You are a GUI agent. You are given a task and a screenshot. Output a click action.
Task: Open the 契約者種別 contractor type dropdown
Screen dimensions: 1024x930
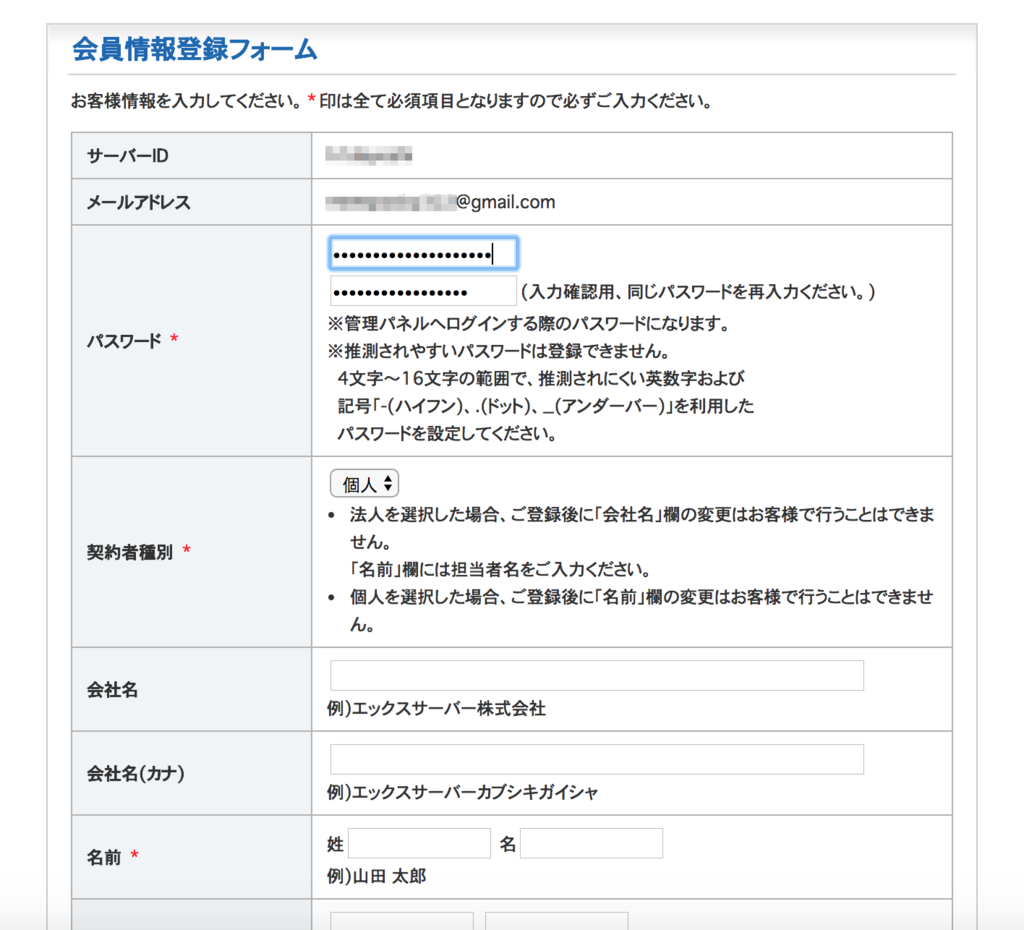pyautogui.click(x=364, y=483)
